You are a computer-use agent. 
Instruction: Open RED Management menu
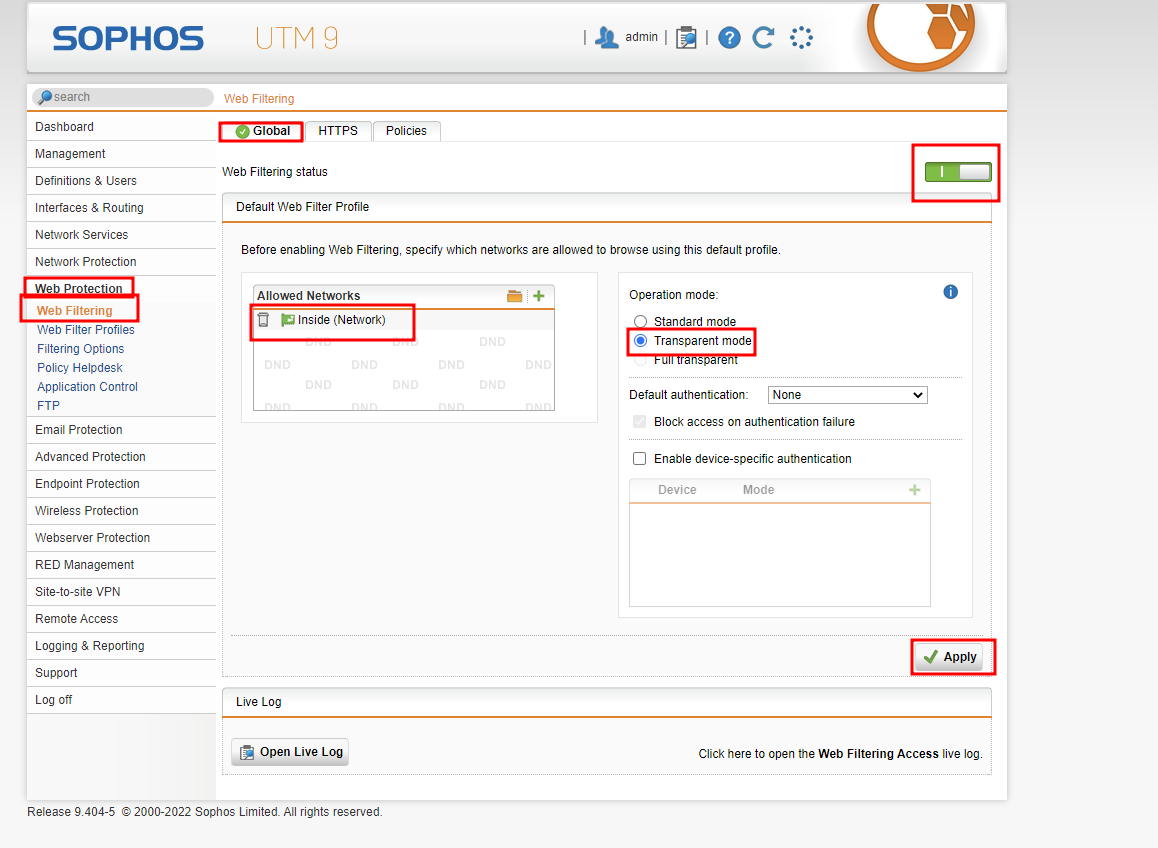(x=121, y=565)
